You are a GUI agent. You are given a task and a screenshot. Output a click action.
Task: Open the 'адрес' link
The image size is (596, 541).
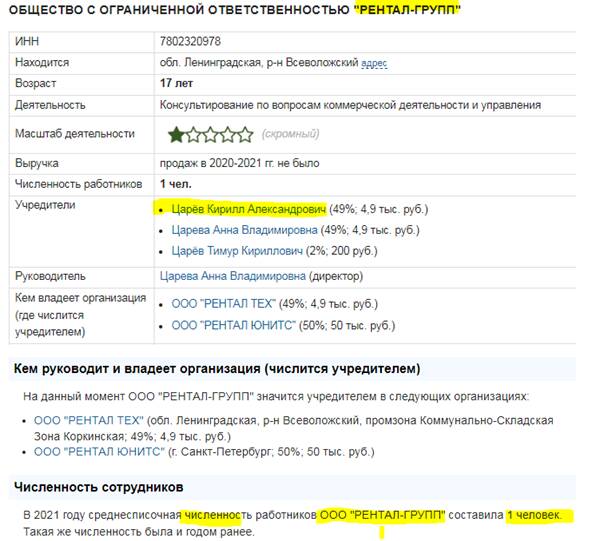point(374,63)
